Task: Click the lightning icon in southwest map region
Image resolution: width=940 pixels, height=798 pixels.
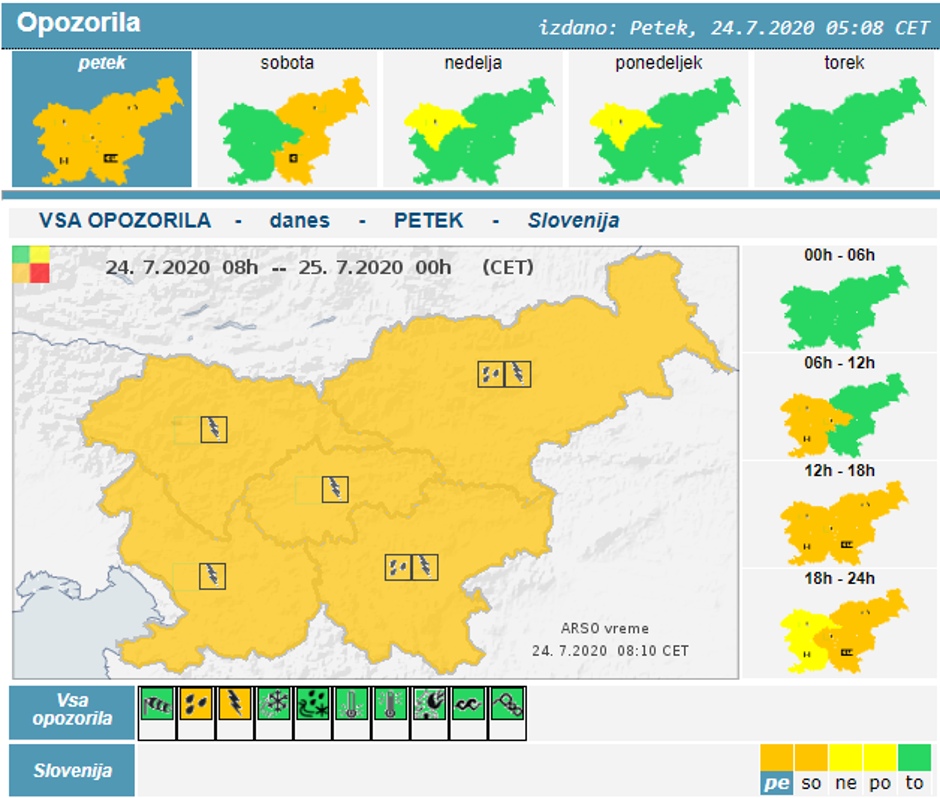Action: (213, 575)
